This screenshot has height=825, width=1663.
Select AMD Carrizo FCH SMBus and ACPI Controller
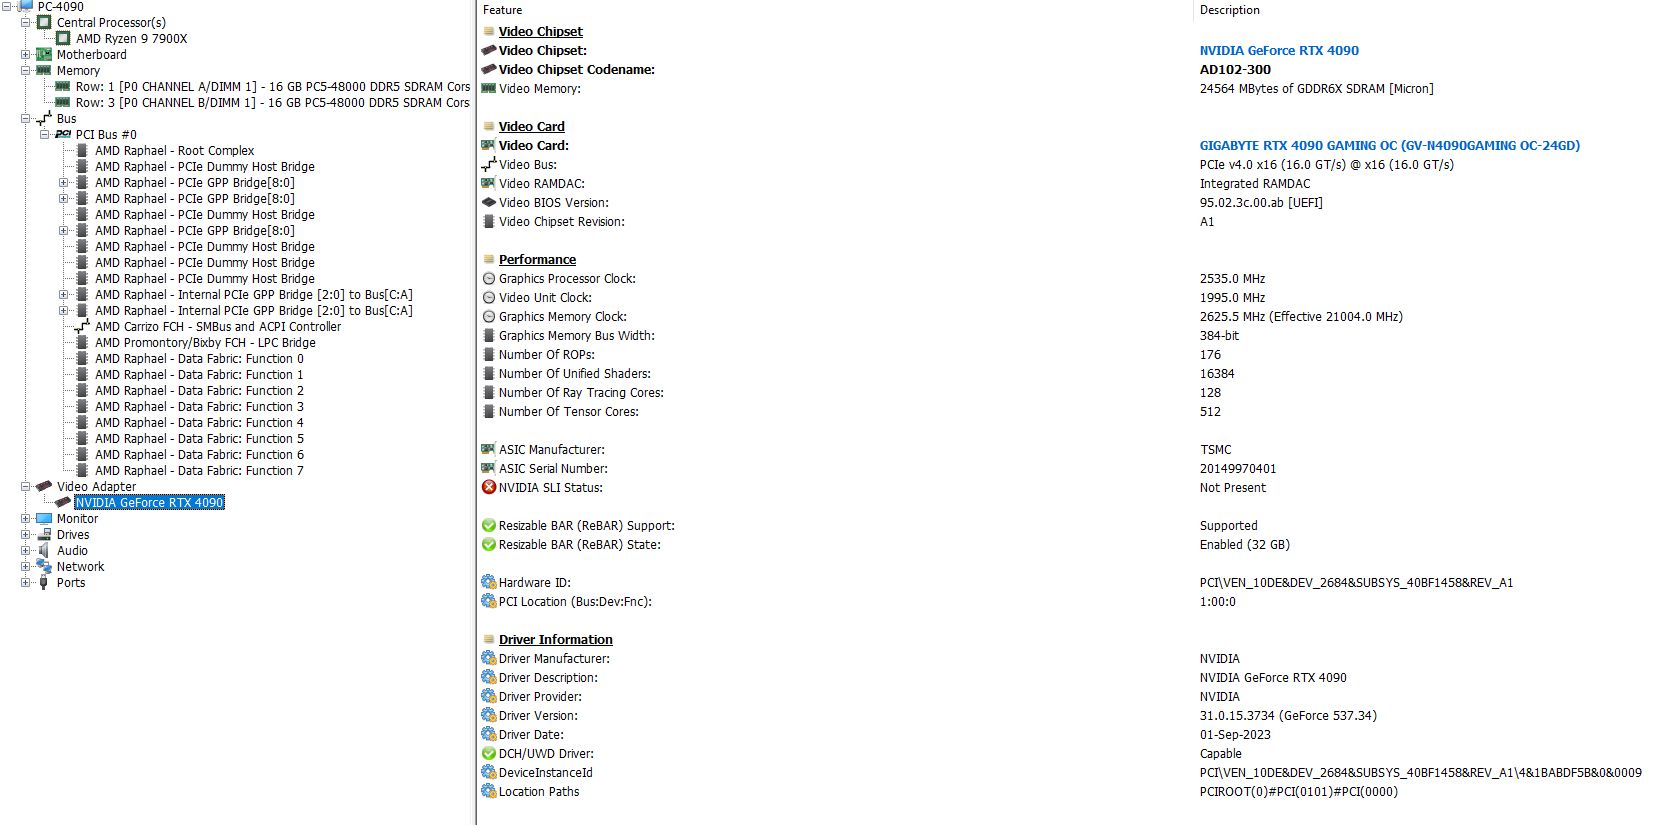(218, 326)
